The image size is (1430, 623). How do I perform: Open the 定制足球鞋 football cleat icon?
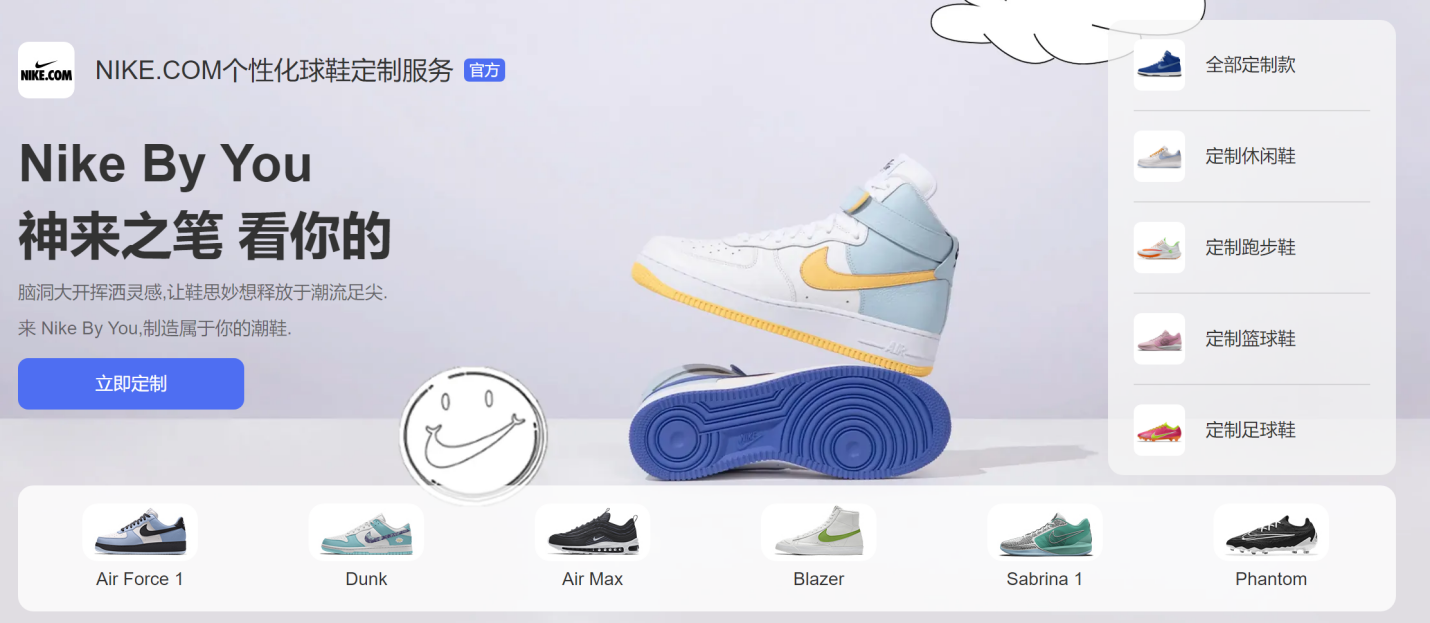1159,430
